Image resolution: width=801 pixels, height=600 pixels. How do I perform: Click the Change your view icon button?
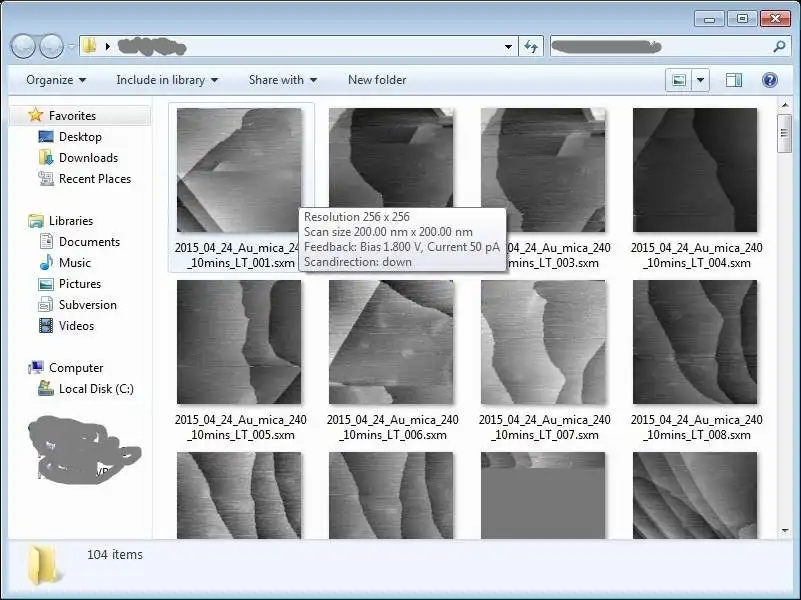[x=679, y=80]
